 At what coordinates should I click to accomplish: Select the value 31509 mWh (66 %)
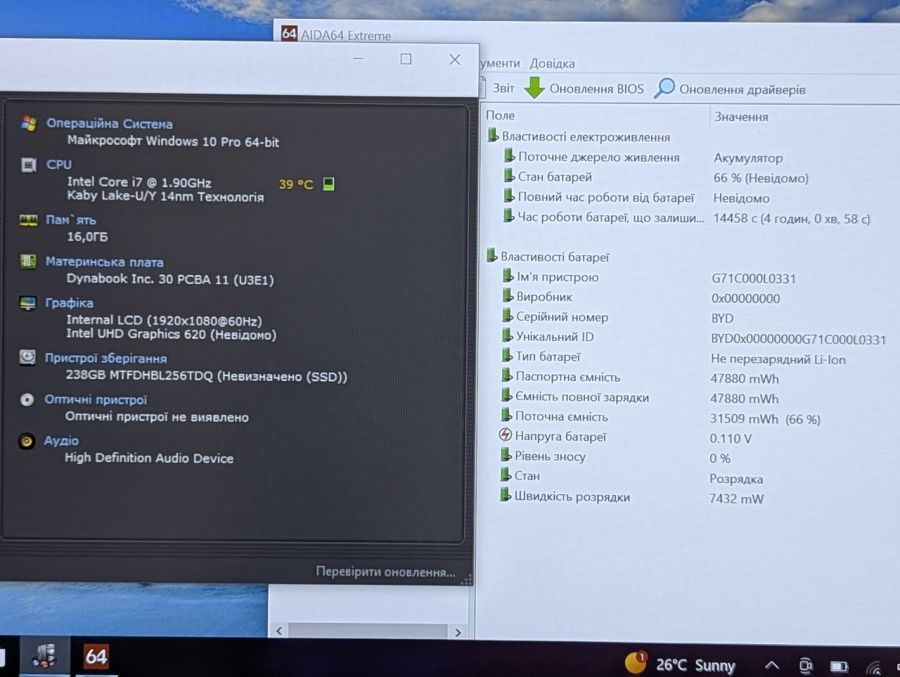pos(765,419)
